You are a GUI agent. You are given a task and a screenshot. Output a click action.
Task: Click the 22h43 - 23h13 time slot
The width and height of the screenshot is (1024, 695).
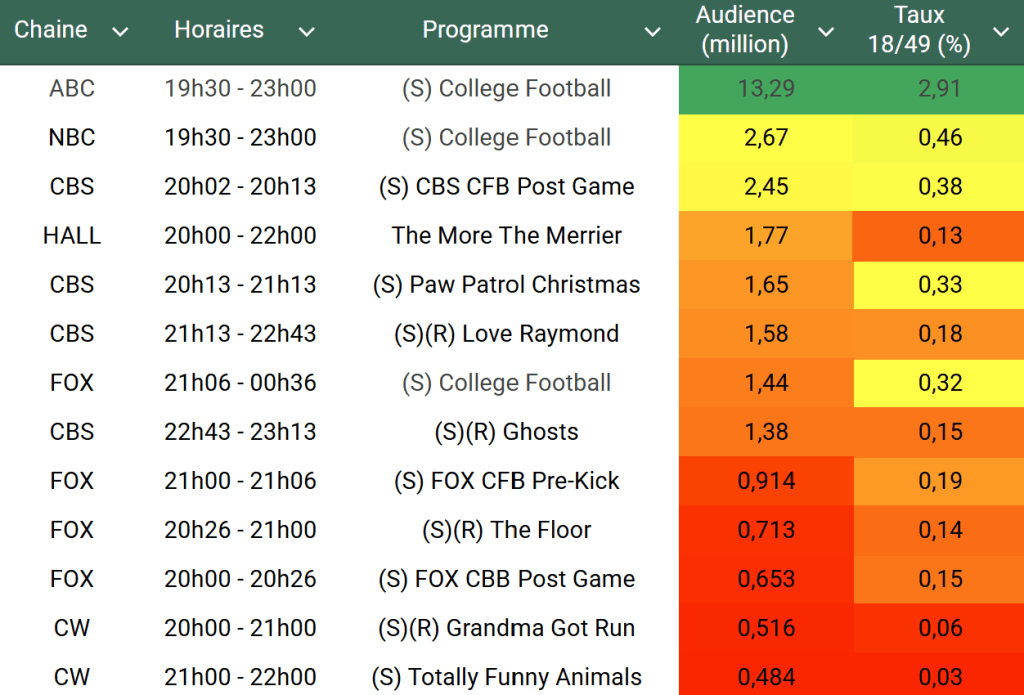pyautogui.click(x=240, y=432)
